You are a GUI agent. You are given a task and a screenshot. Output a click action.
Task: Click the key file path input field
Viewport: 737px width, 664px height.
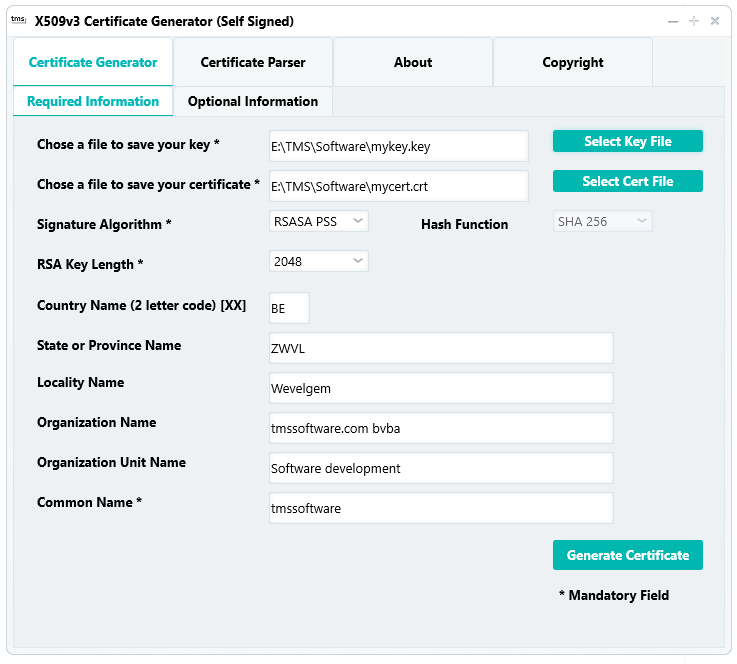(x=398, y=146)
